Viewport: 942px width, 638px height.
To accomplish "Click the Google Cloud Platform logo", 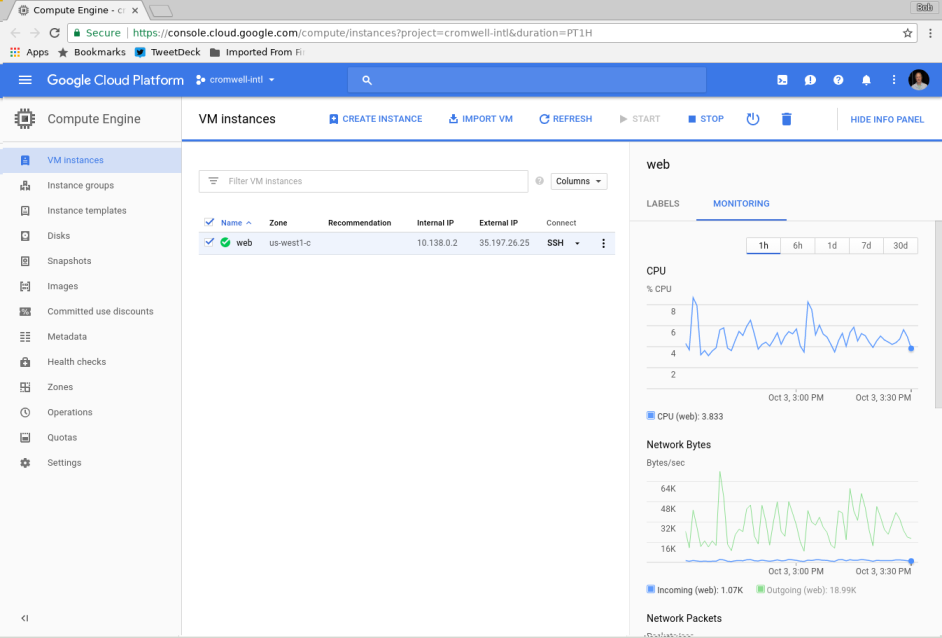I will point(115,80).
